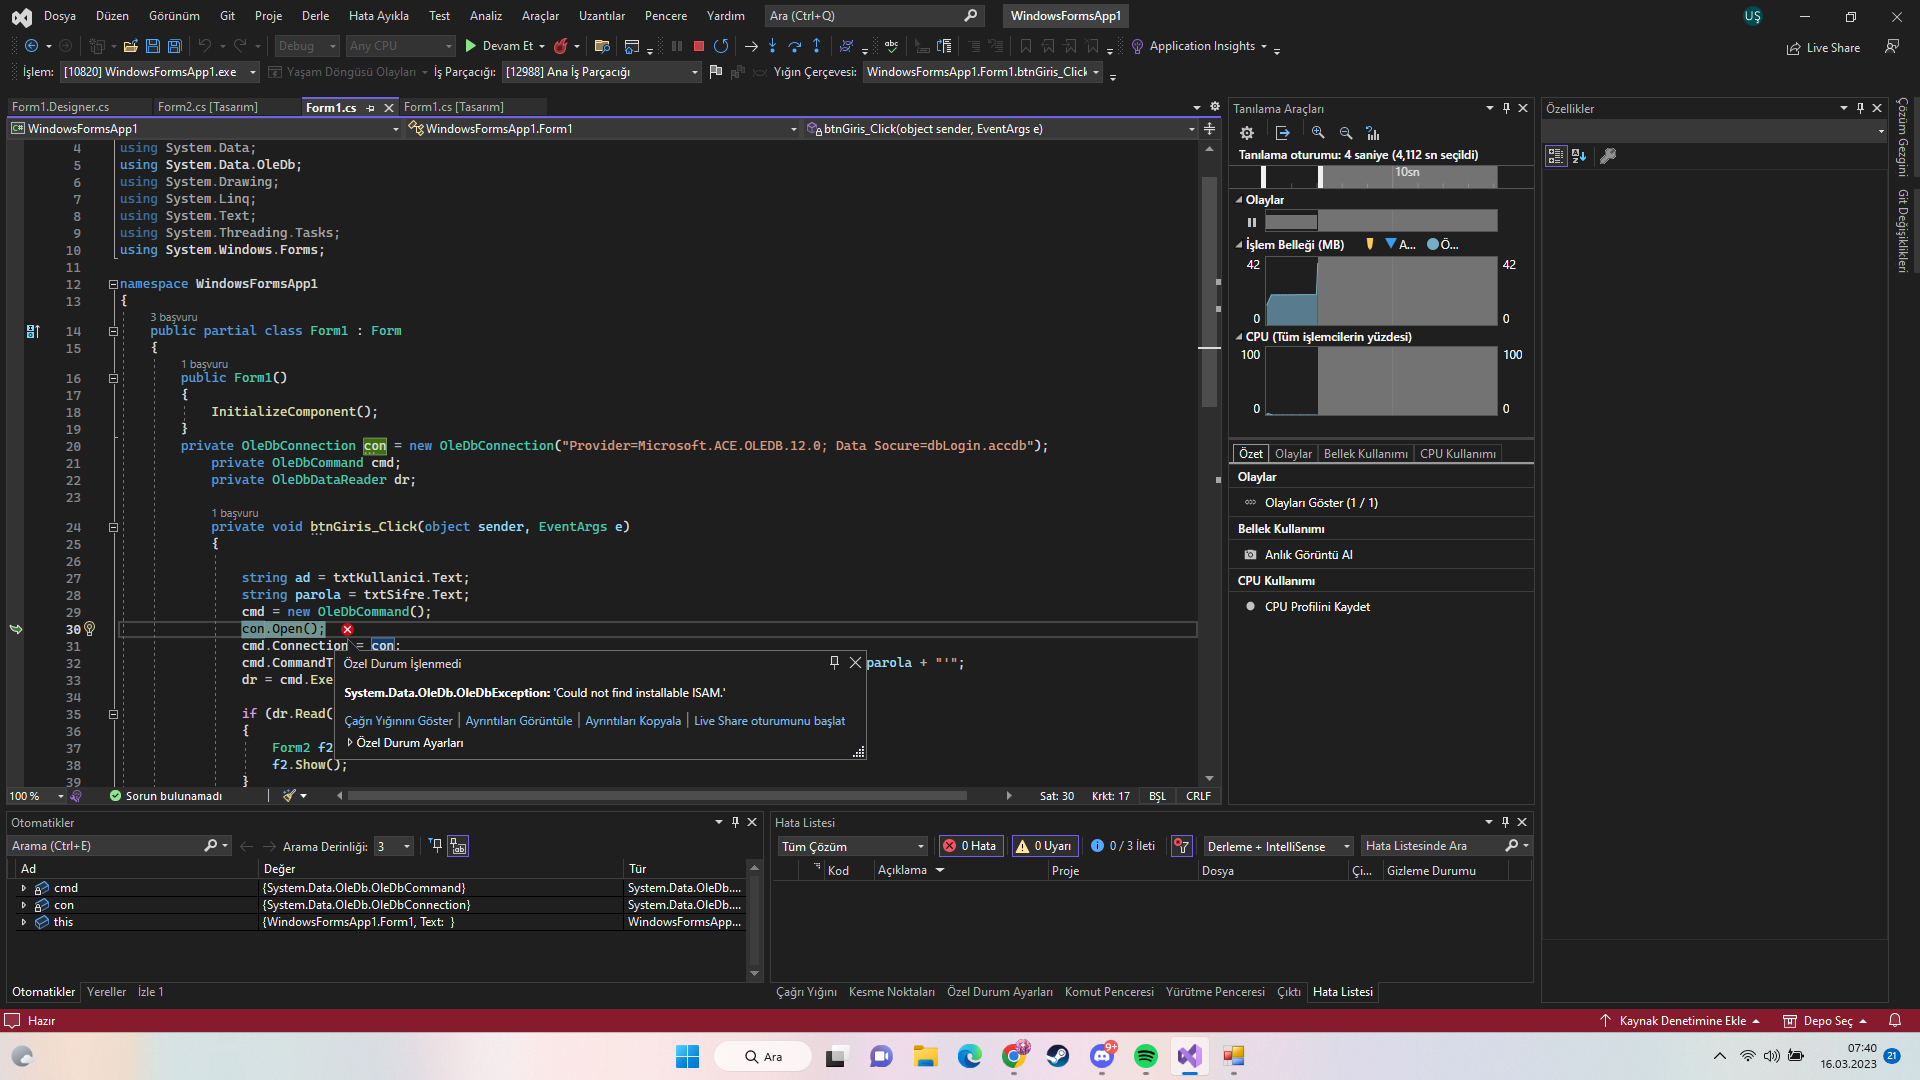This screenshot has width=1920, height=1080.
Task: Expand Özel Durum Ayarları in exception popup
Action: (350, 743)
